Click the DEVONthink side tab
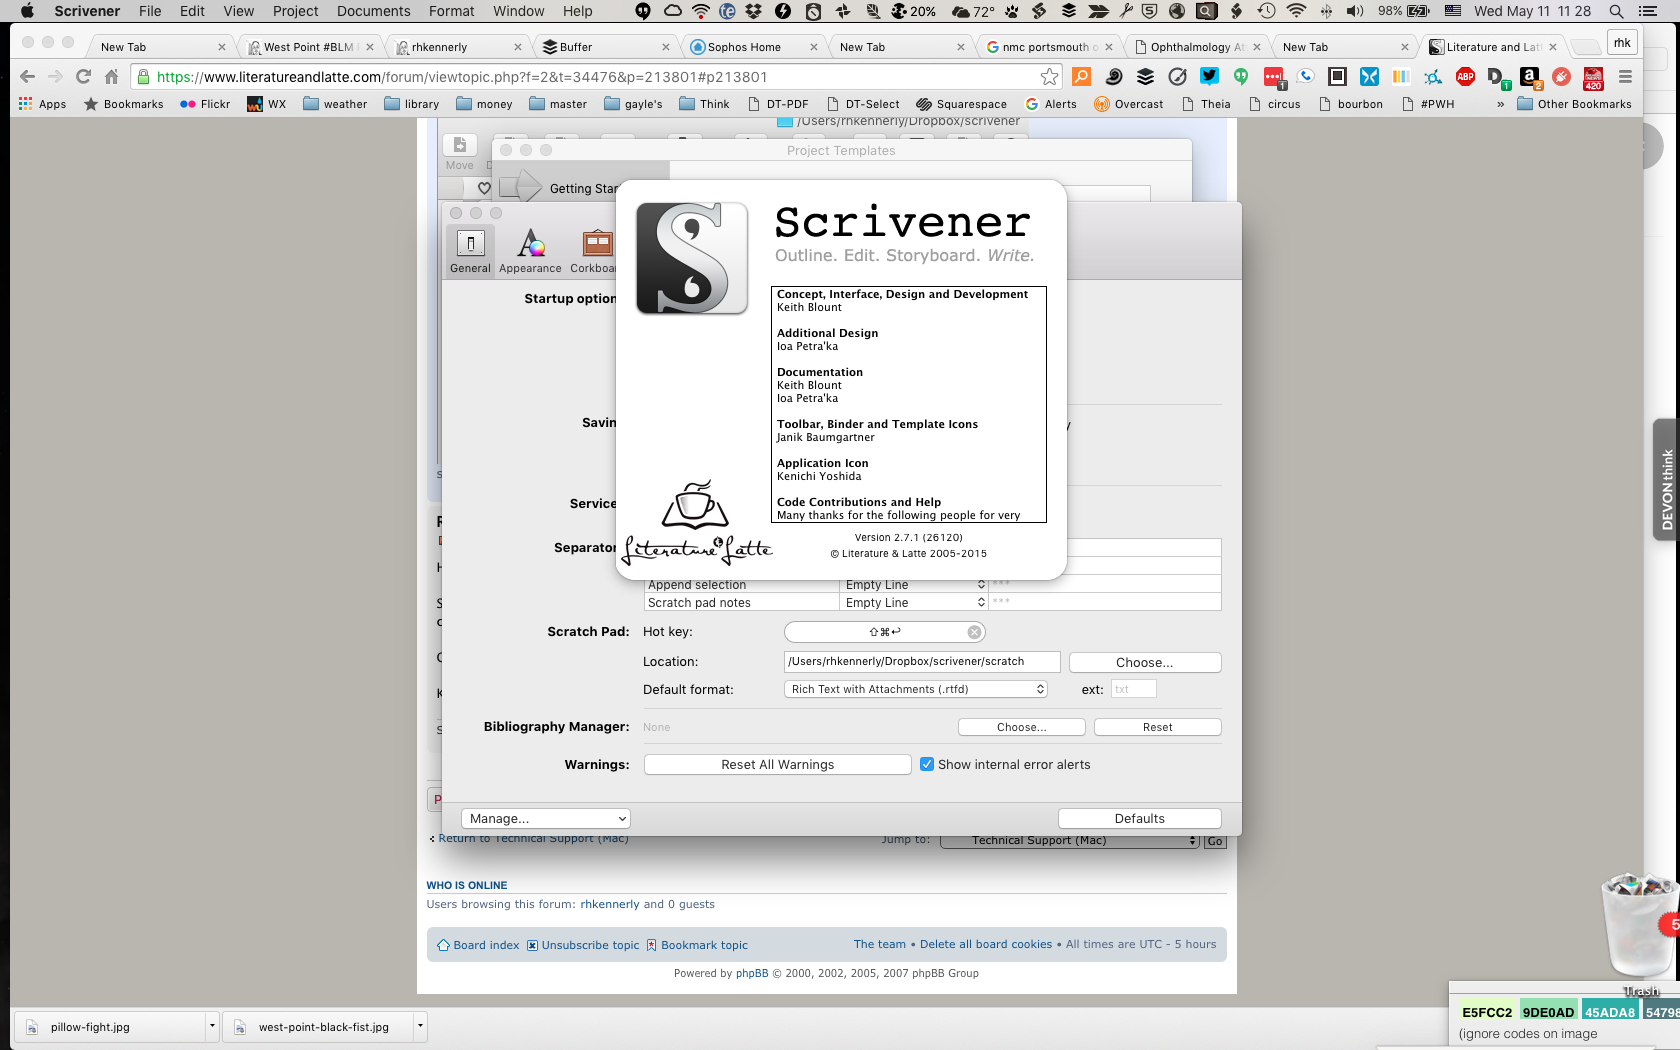The image size is (1680, 1050). click(x=1666, y=479)
